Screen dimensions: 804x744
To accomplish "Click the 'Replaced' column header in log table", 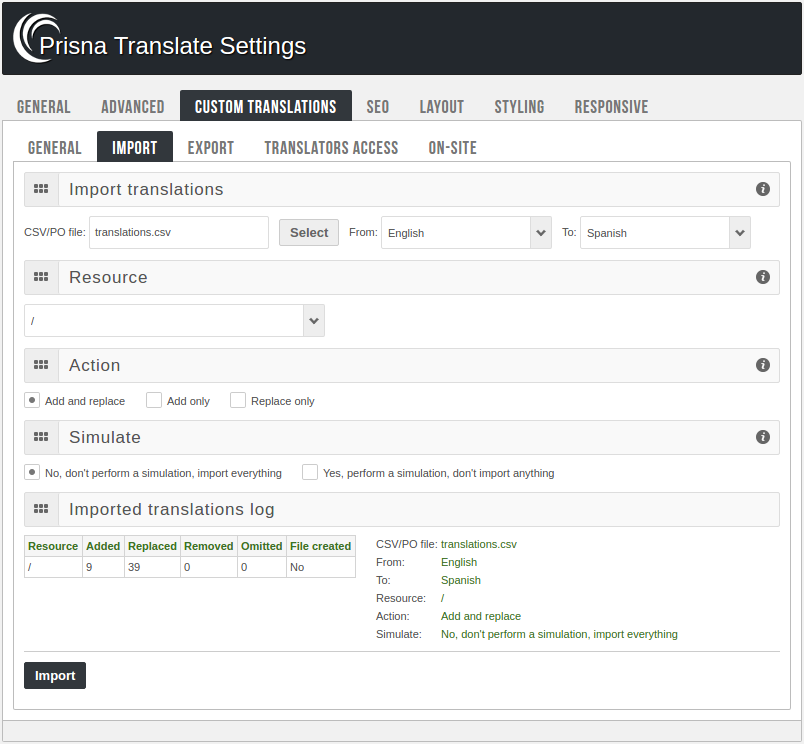I will [x=152, y=546].
